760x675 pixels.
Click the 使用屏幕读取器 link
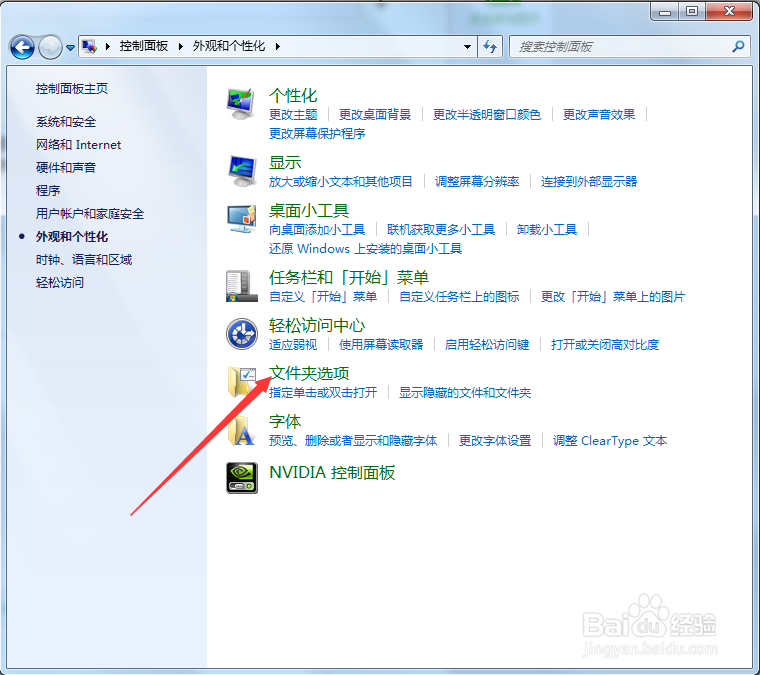coord(381,345)
